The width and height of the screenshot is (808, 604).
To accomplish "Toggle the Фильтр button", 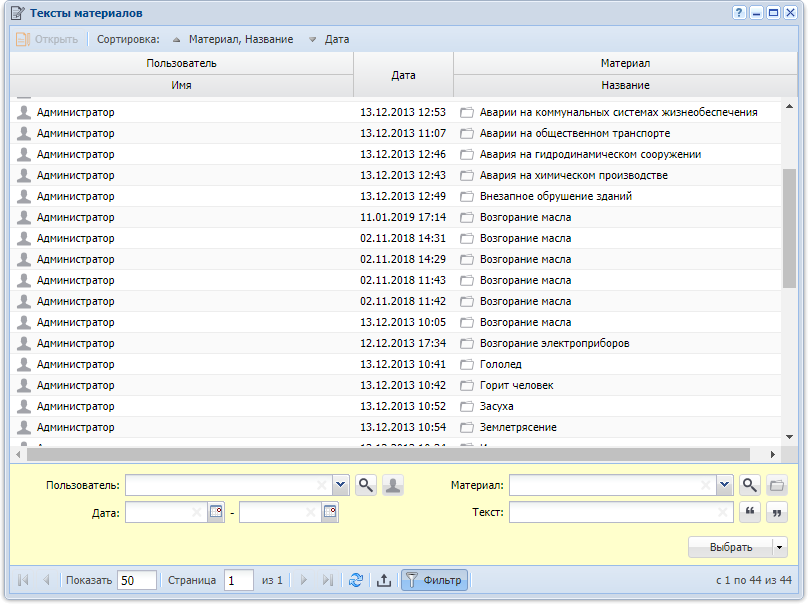I will pyautogui.click(x=434, y=580).
